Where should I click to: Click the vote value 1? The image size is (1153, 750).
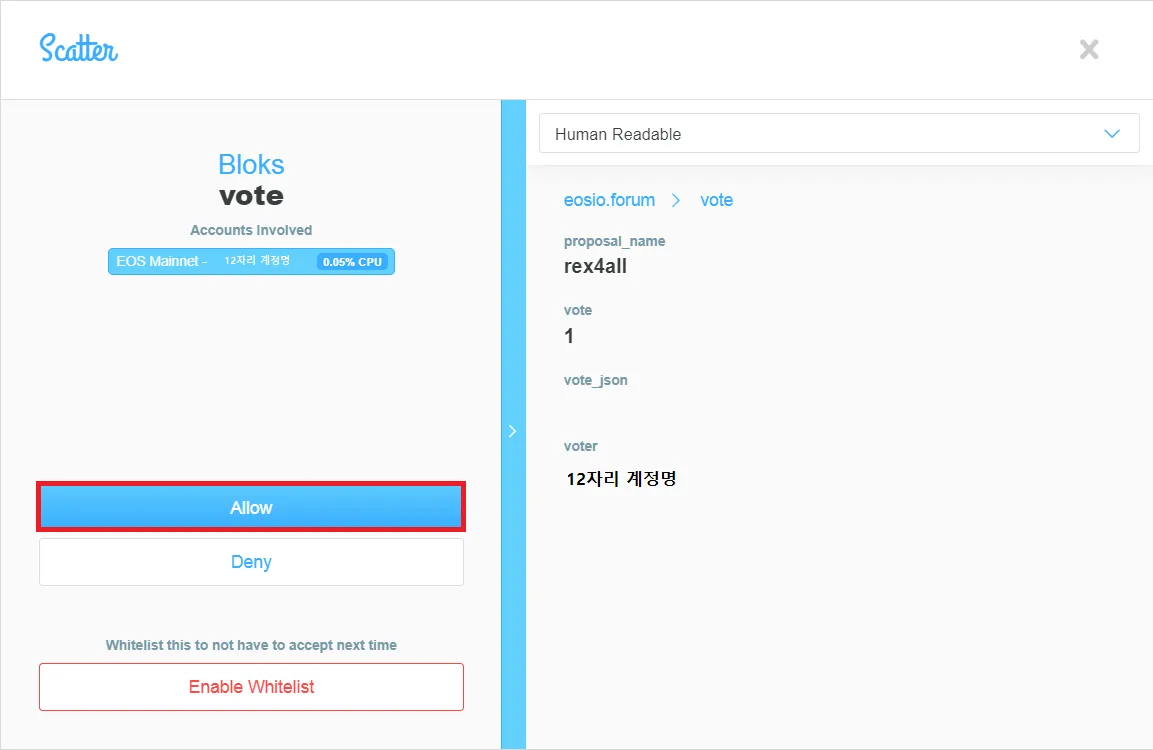point(568,336)
